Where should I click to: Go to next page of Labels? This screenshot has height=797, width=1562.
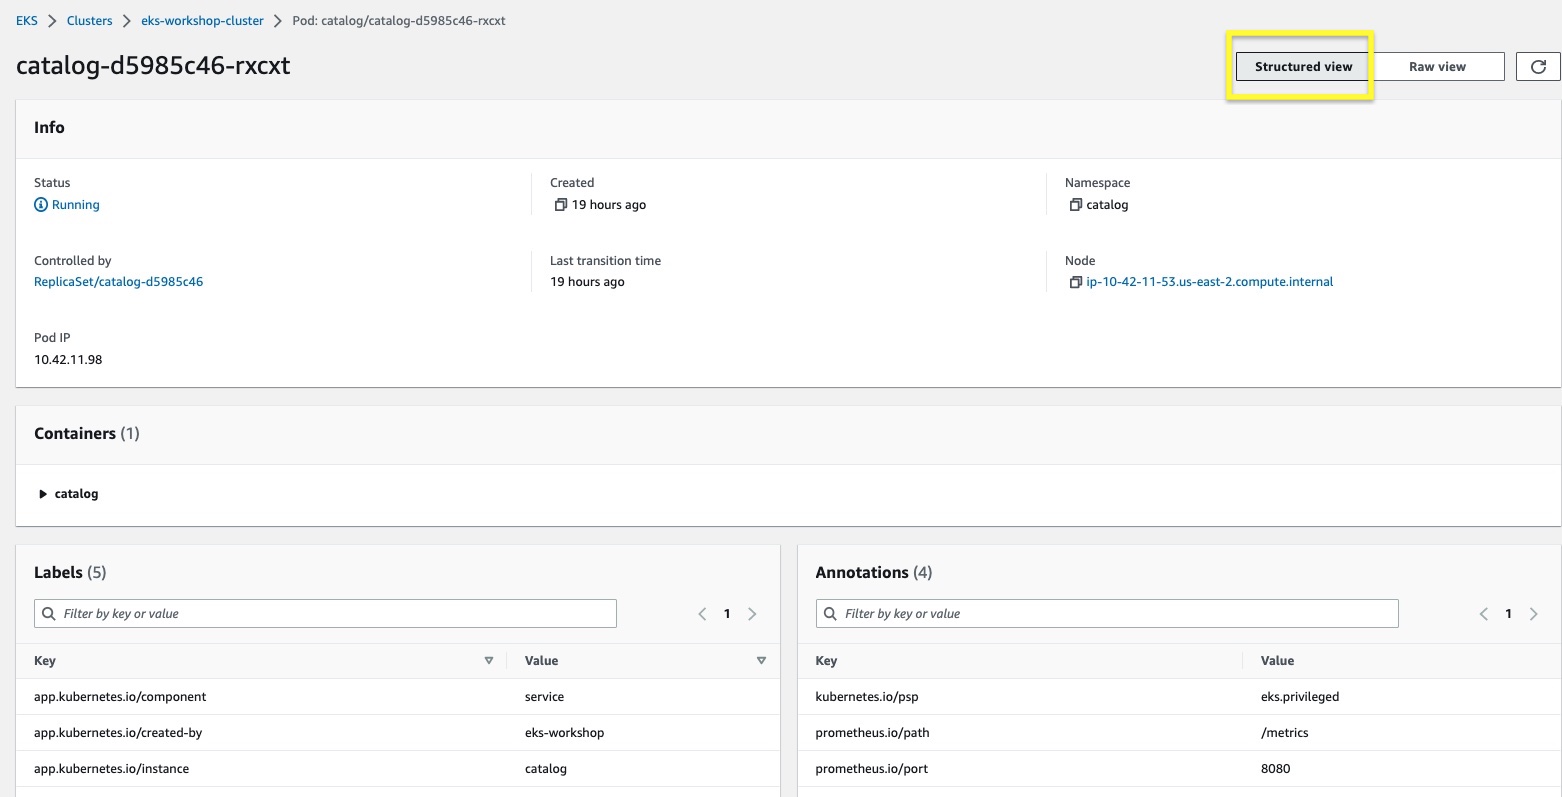coord(752,614)
